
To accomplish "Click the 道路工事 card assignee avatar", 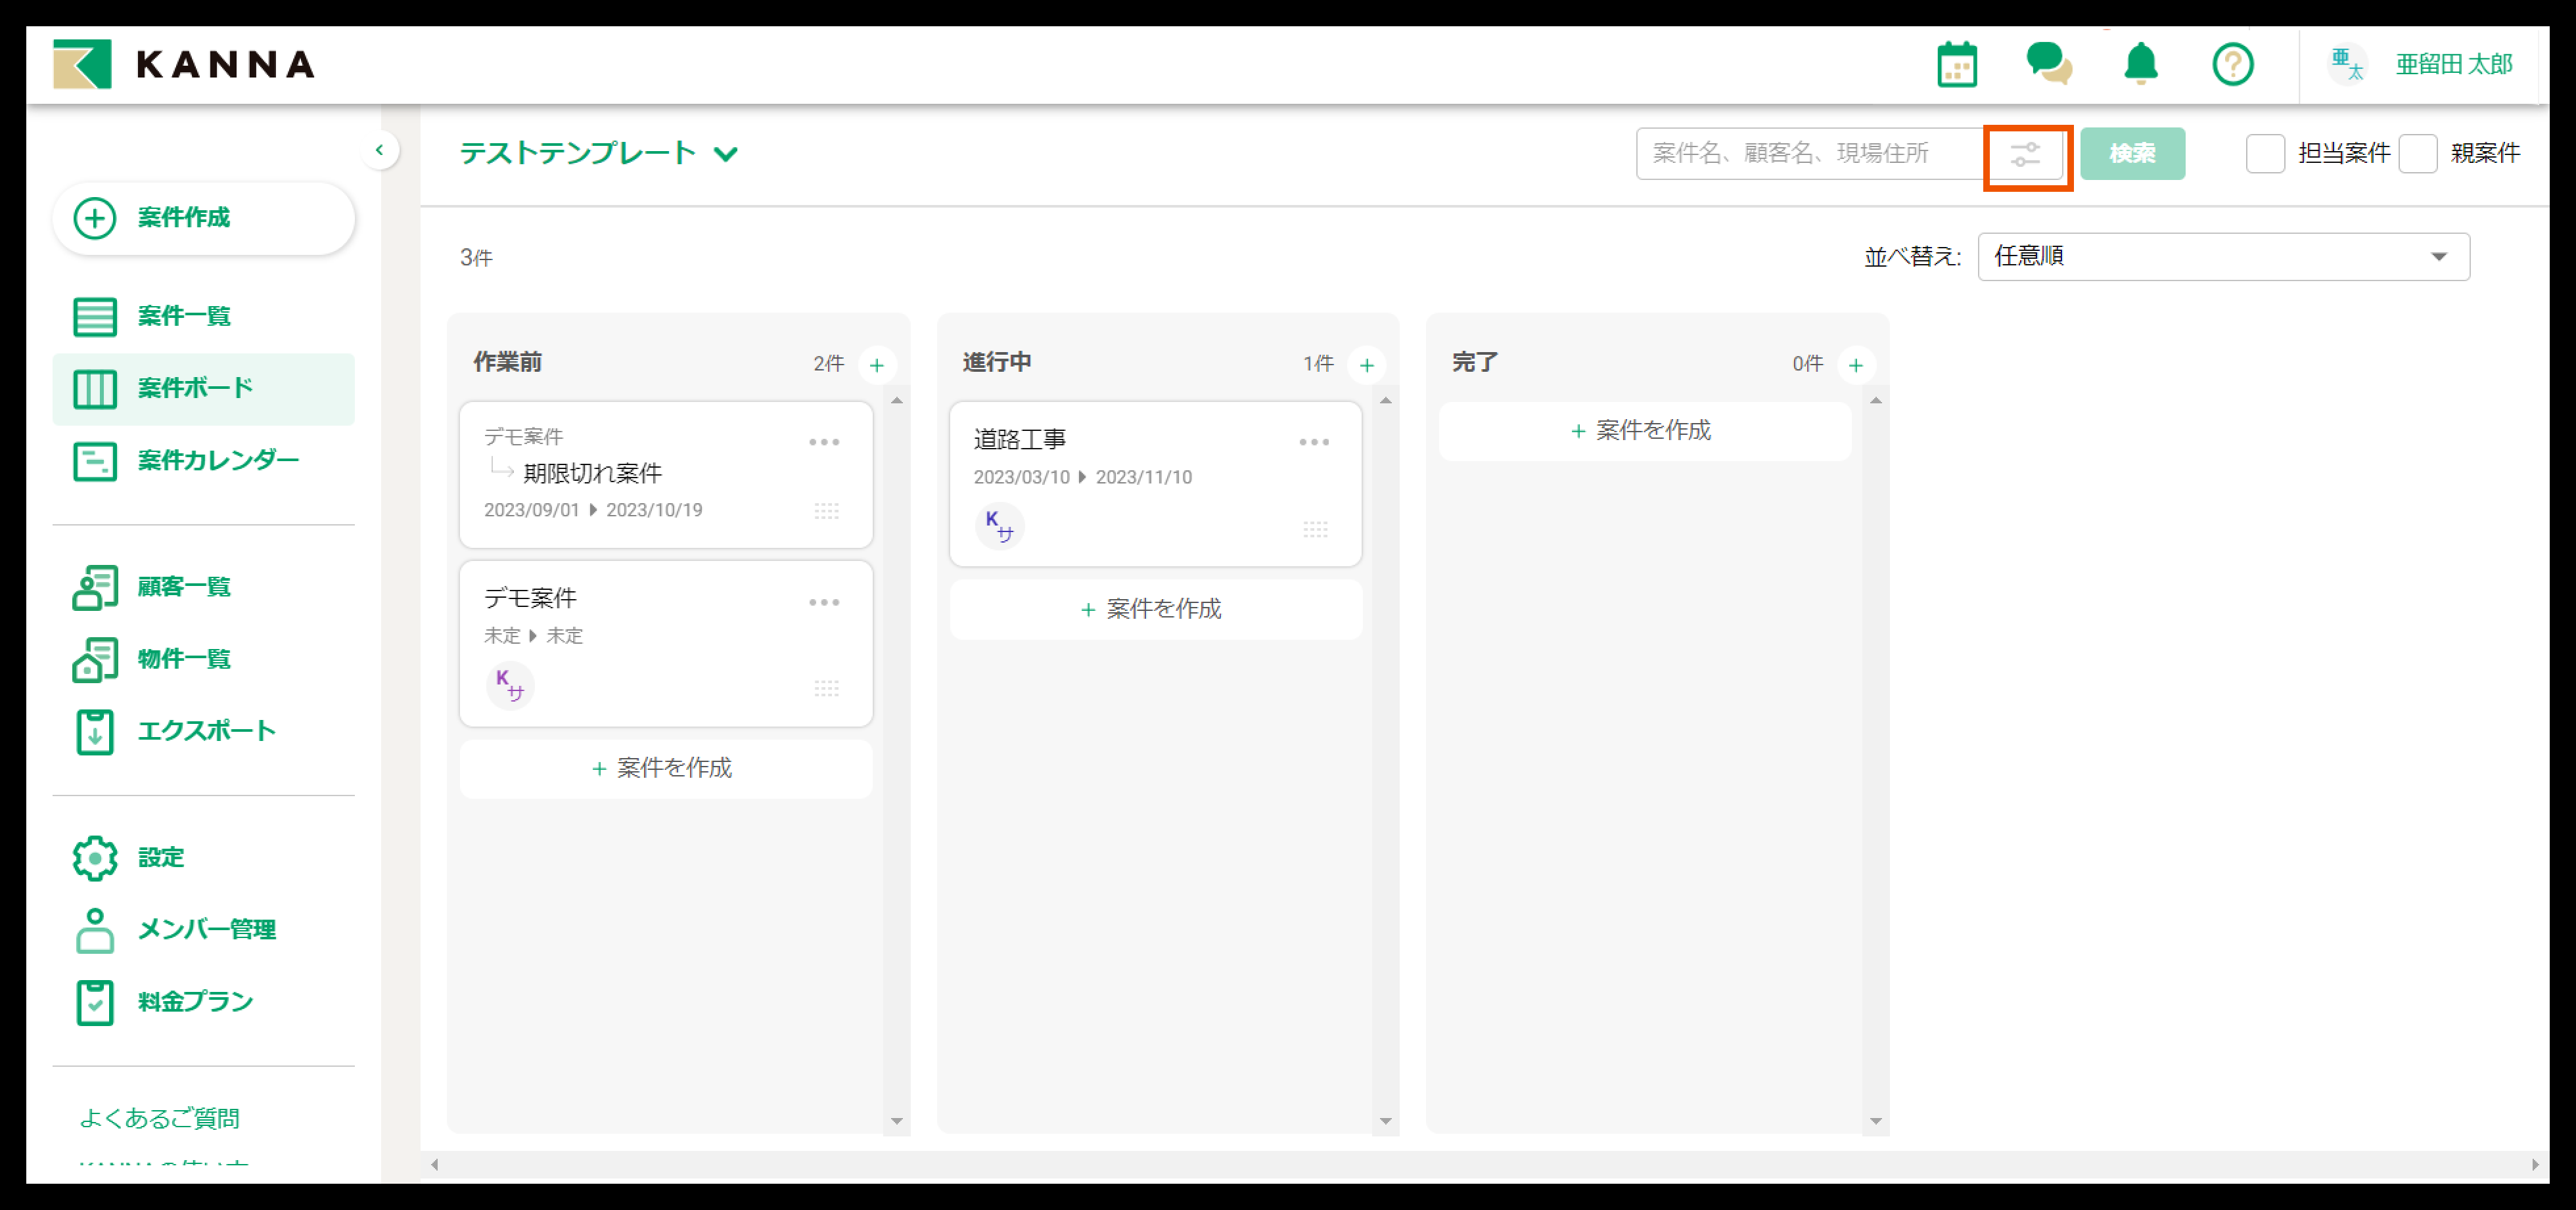I will tap(999, 526).
